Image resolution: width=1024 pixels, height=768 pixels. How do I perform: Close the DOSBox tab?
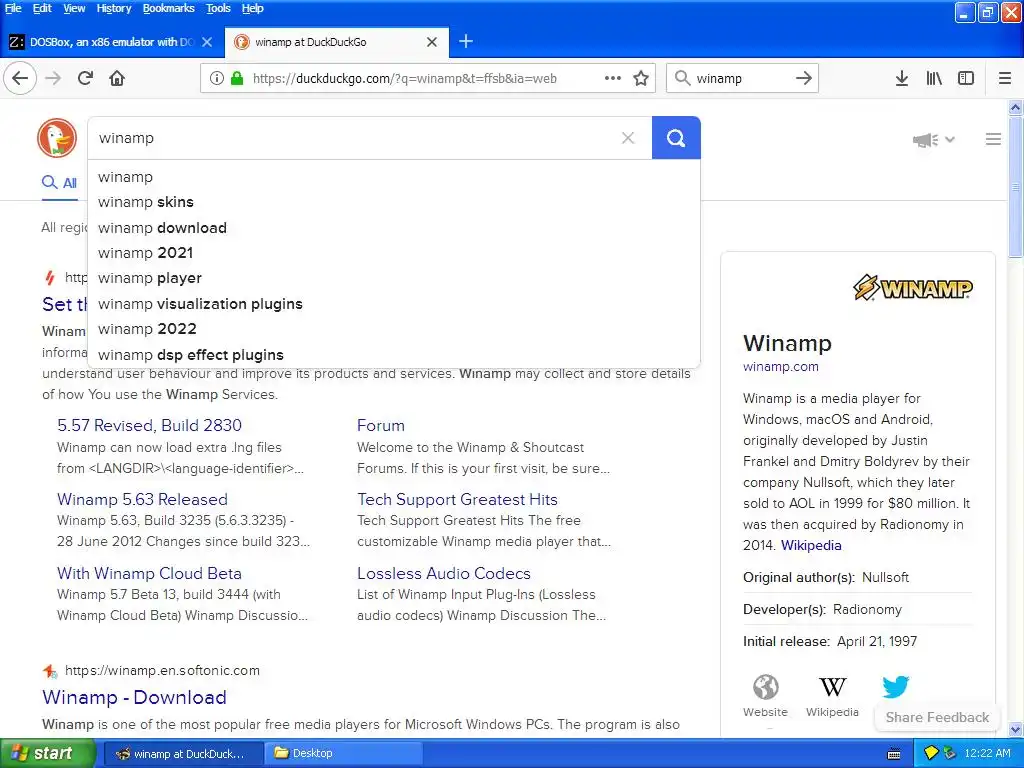tap(207, 42)
